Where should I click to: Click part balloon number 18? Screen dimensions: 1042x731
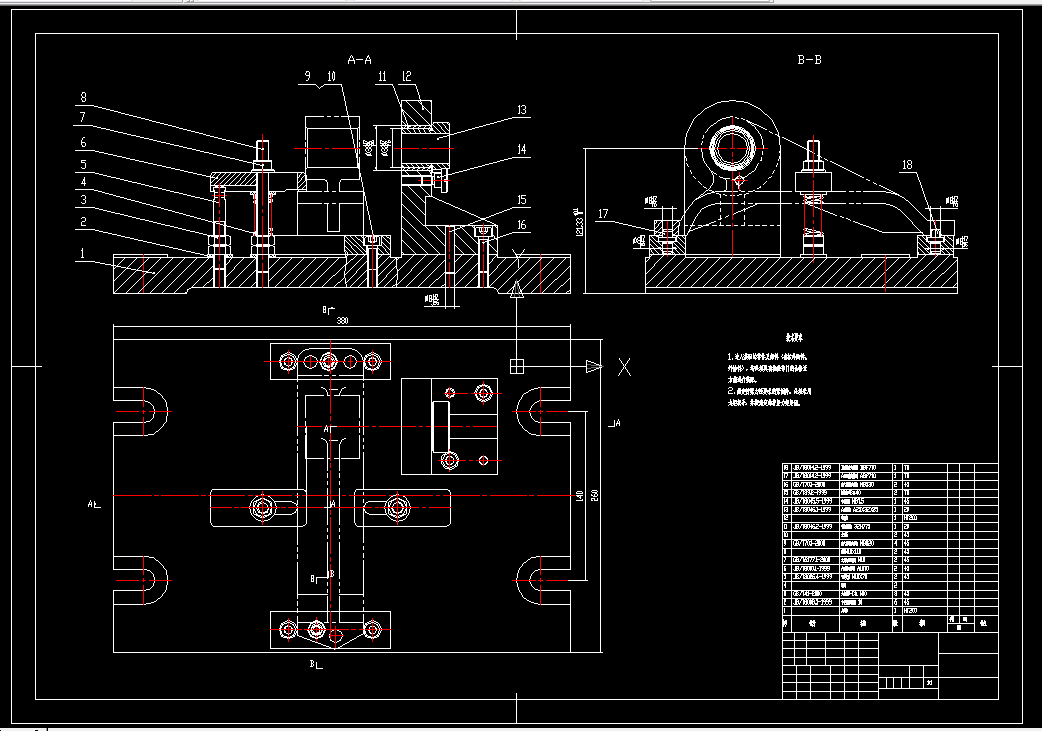coord(907,165)
